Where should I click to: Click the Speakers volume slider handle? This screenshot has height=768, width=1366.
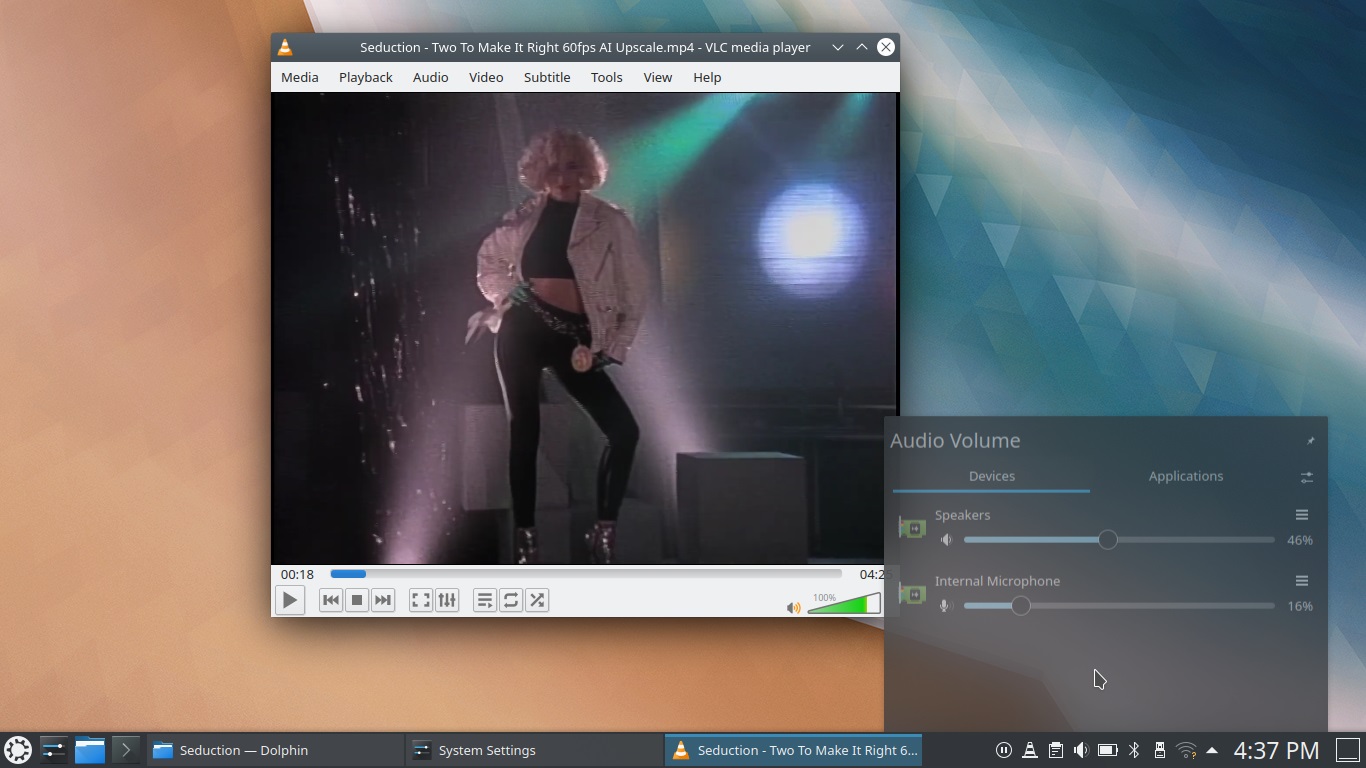(1108, 540)
